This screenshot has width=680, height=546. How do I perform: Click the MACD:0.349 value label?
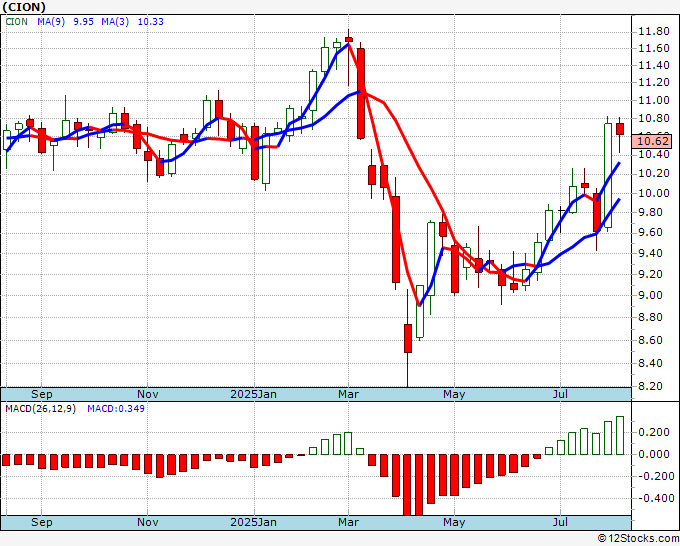116,409
